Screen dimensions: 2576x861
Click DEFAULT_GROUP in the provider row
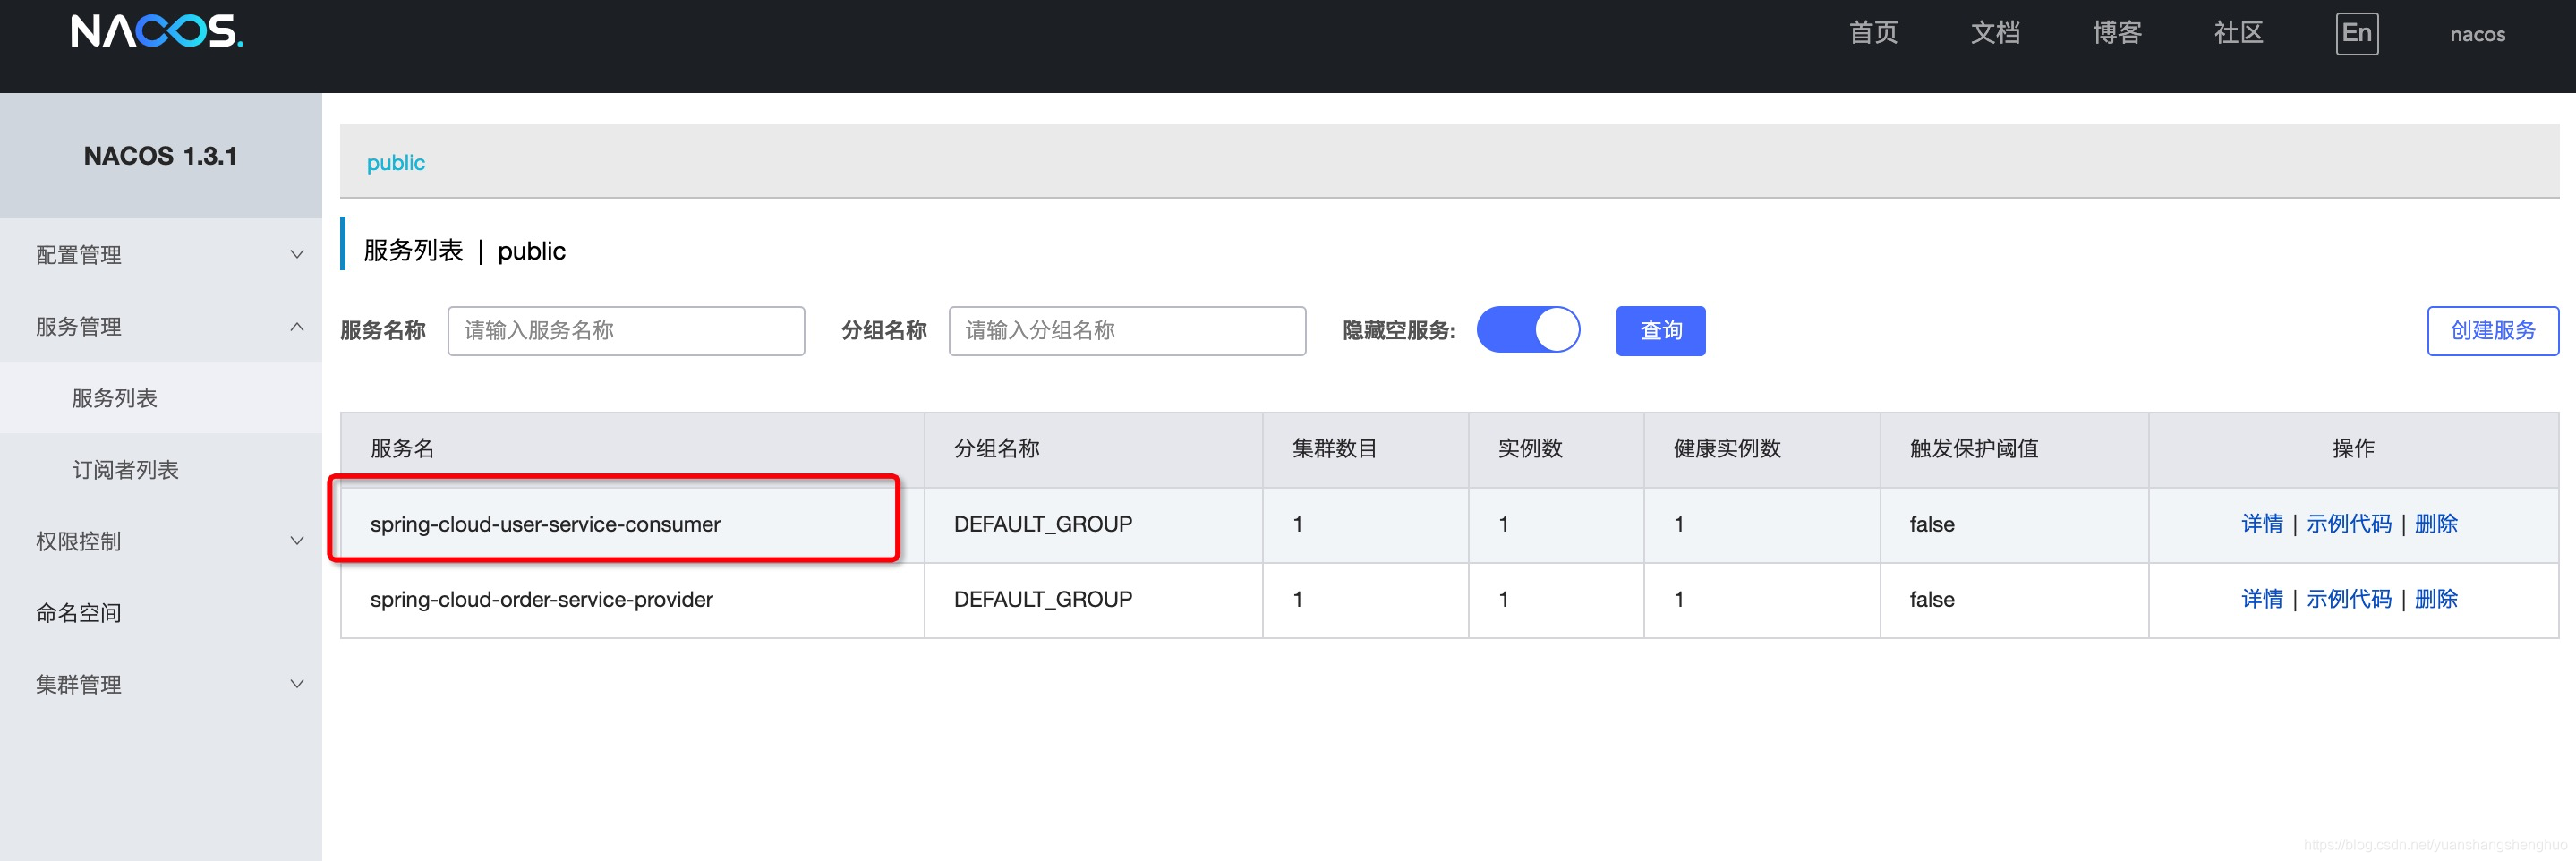coord(1043,599)
